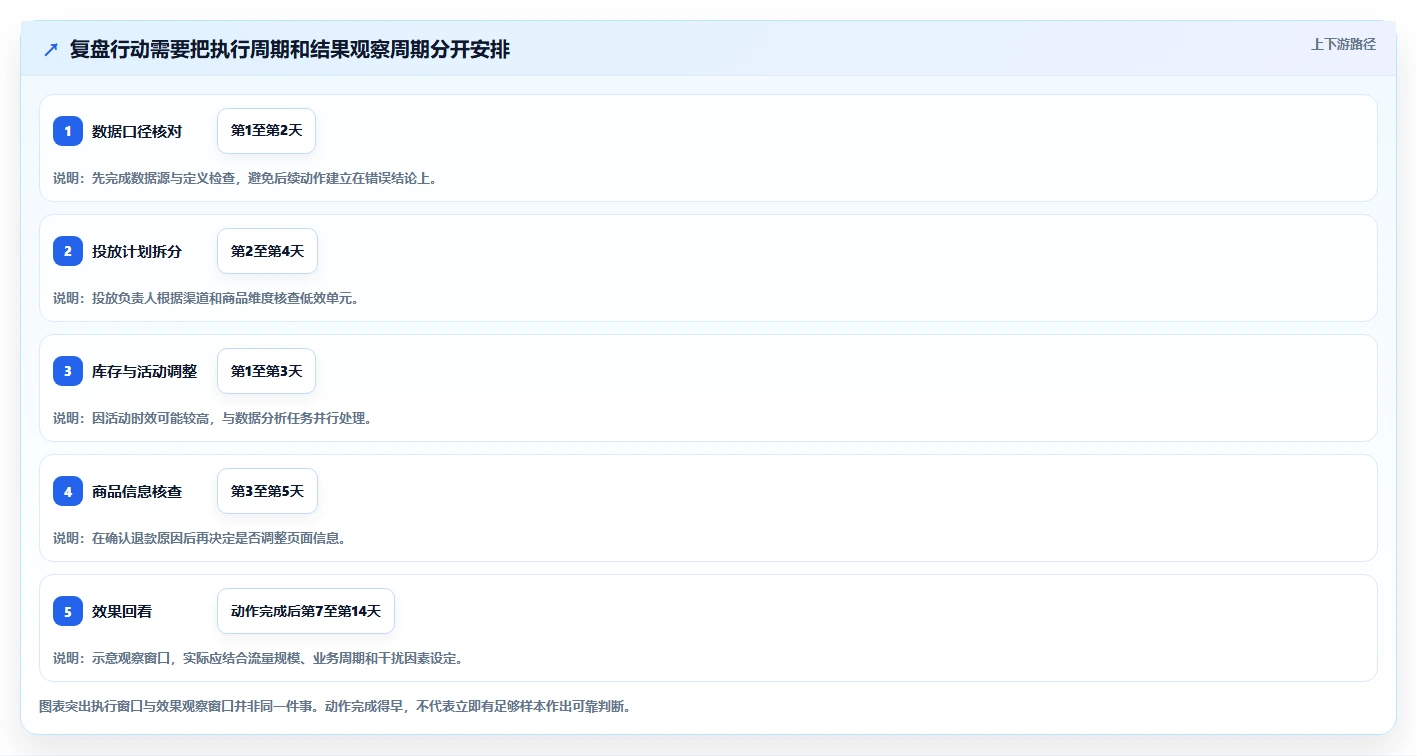The width and height of the screenshot is (1417, 756).
Task: Select the 商品信息核查 step name
Action: coord(137,491)
